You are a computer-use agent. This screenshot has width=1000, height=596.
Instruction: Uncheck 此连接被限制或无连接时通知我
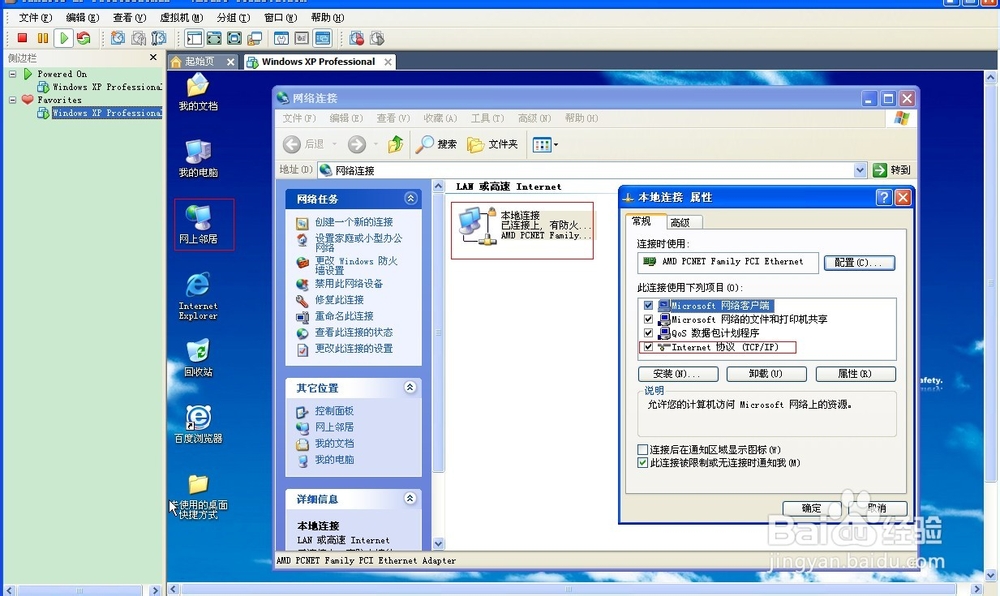643,463
